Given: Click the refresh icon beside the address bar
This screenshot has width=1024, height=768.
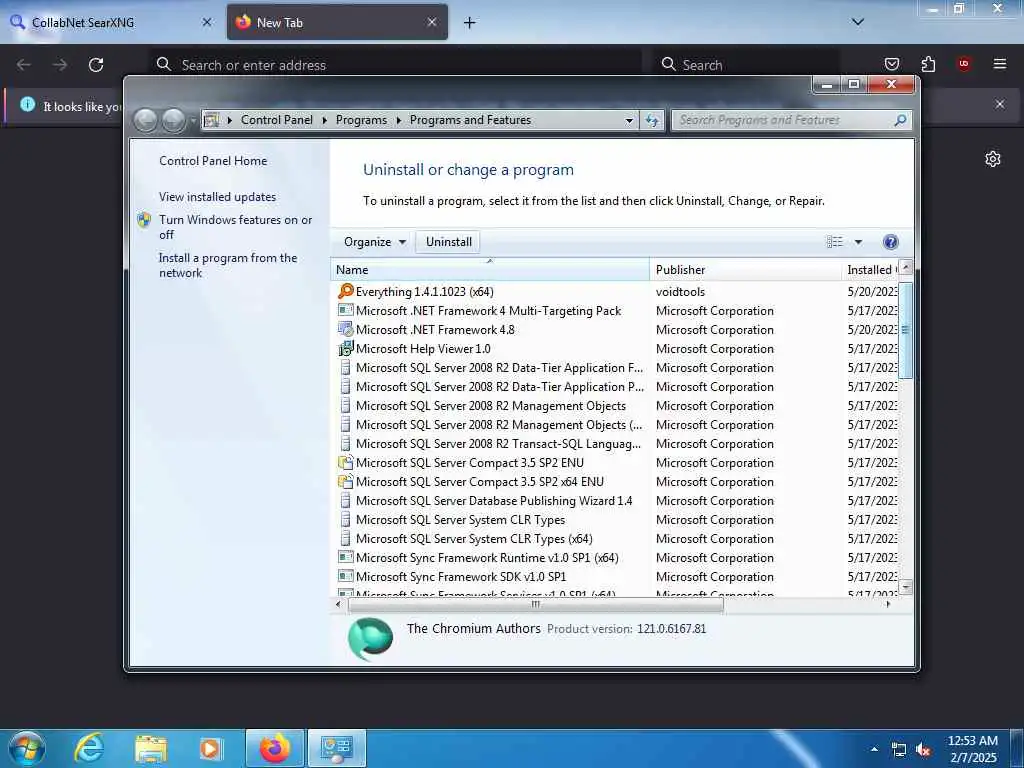Looking at the screenshot, I should (x=652, y=120).
